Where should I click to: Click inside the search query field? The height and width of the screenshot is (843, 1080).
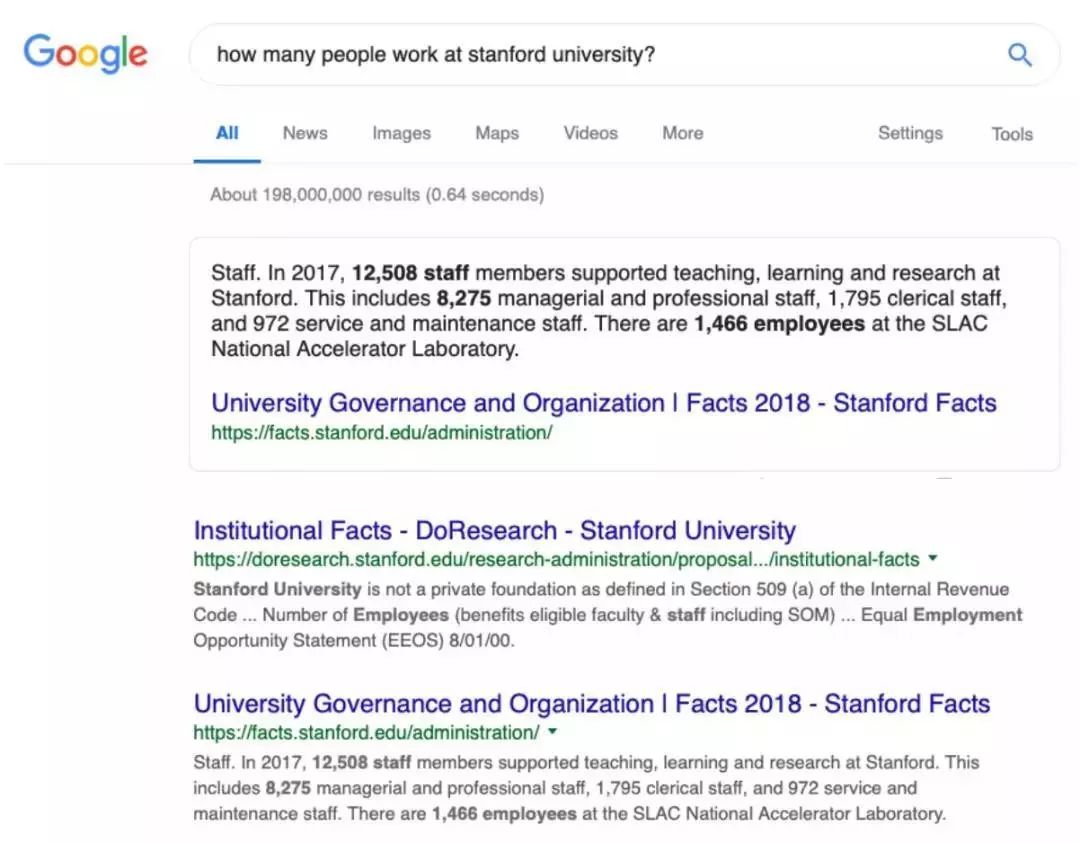click(x=599, y=54)
